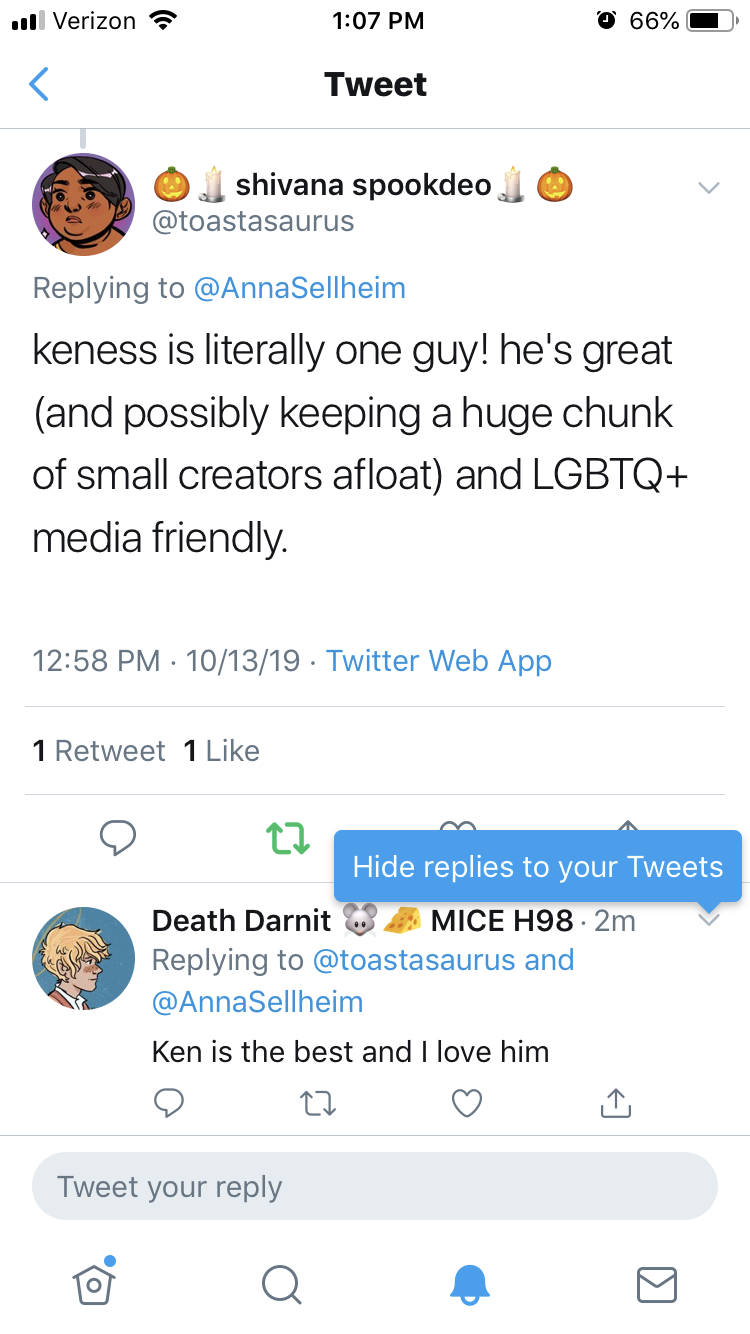The width and height of the screenshot is (750, 1334).
Task: Undo retweet with the green retweet icon
Action: pyautogui.click(x=288, y=838)
